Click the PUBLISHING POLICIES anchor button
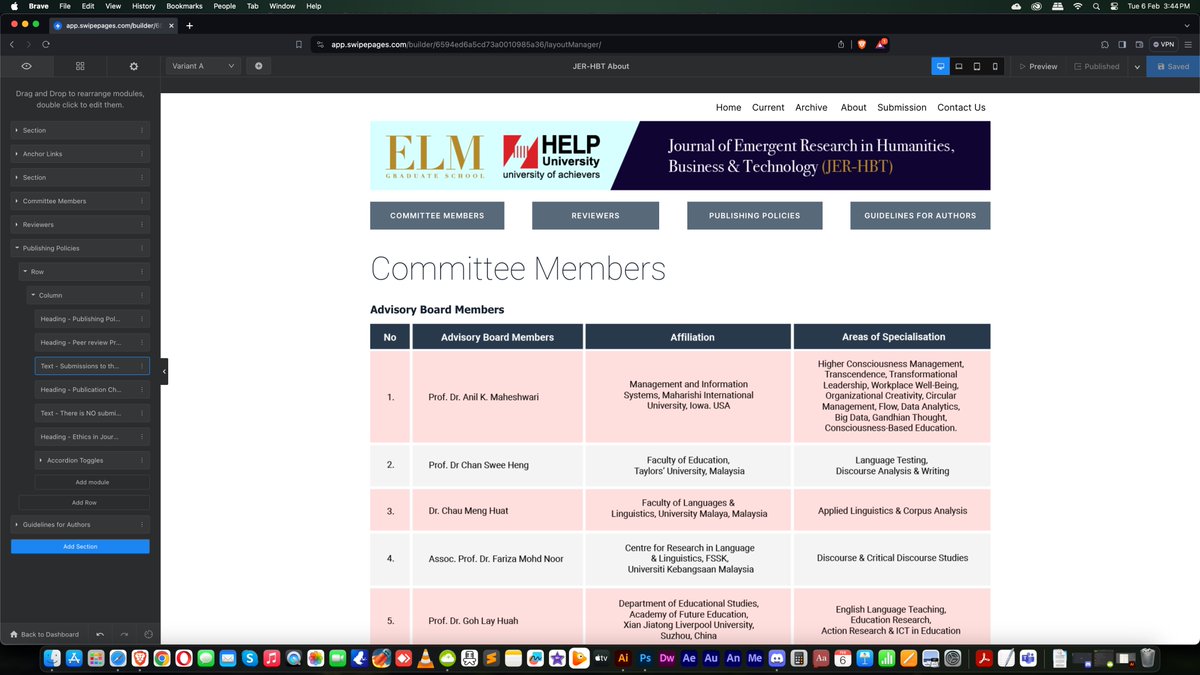Image resolution: width=1200 pixels, height=675 pixels. 754,215
